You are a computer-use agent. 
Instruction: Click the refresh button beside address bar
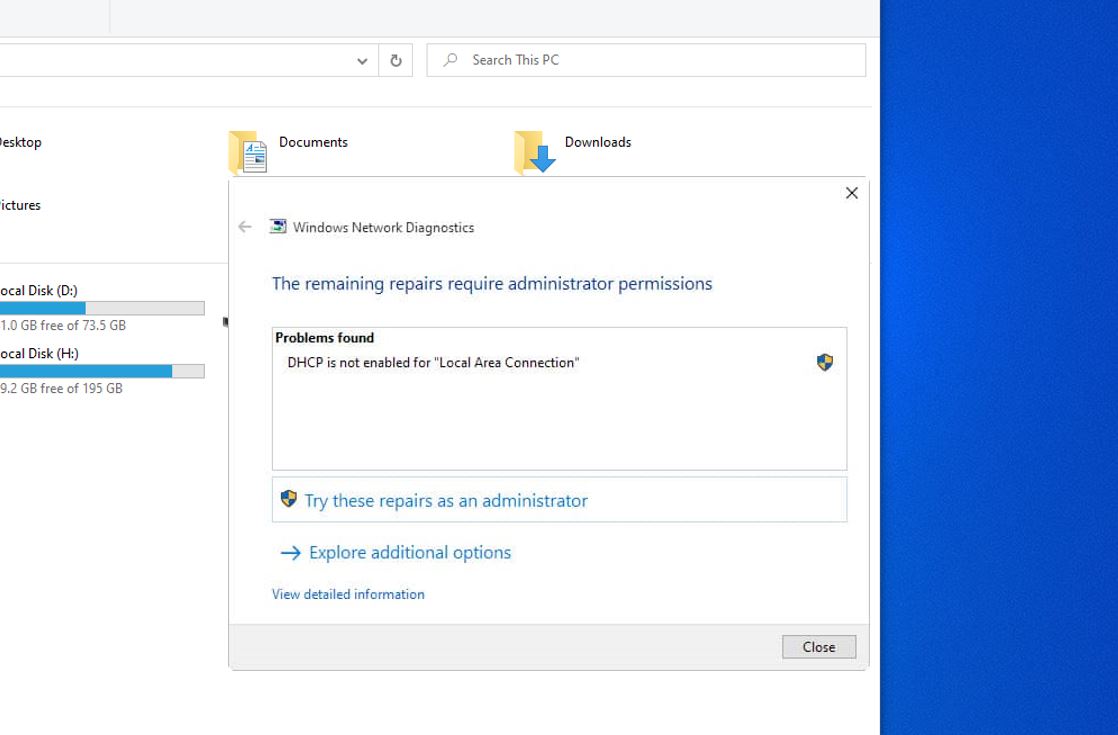pyautogui.click(x=396, y=60)
